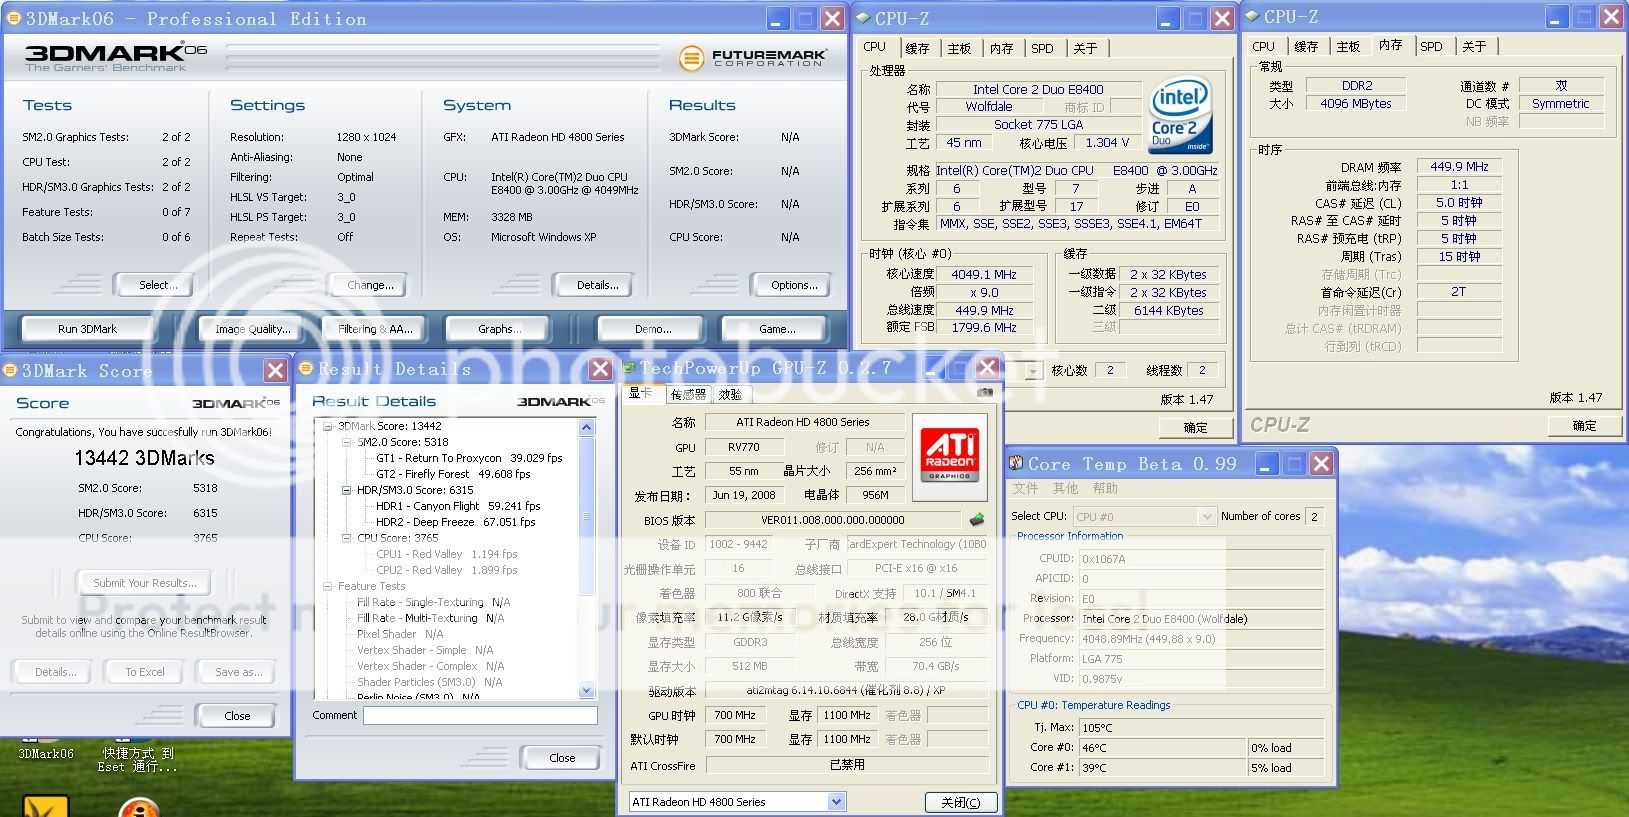Open the 3DMark06 desktop shortcut icon
The width and height of the screenshot is (1629, 817).
tap(46, 753)
